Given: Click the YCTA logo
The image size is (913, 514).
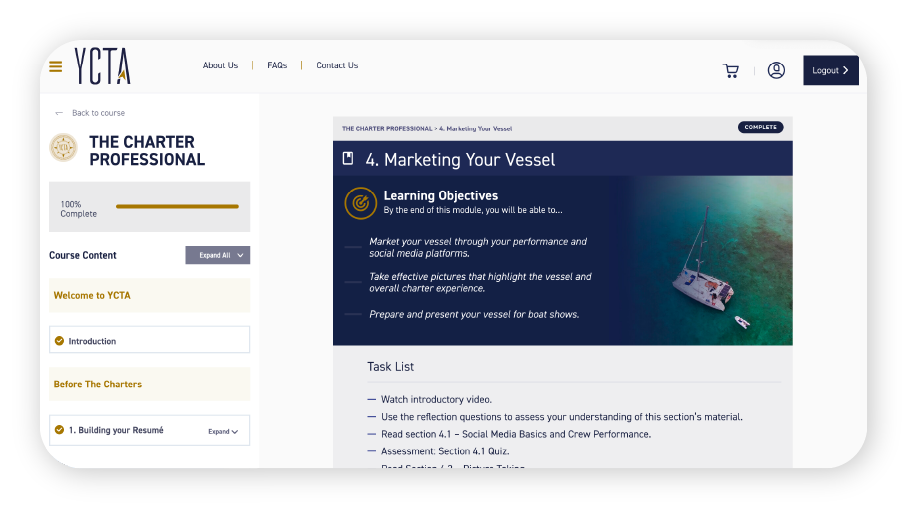Looking at the screenshot, I should [102, 66].
